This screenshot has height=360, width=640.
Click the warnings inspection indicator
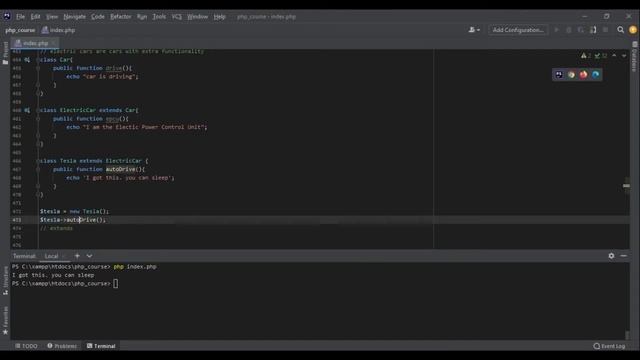click(586, 56)
